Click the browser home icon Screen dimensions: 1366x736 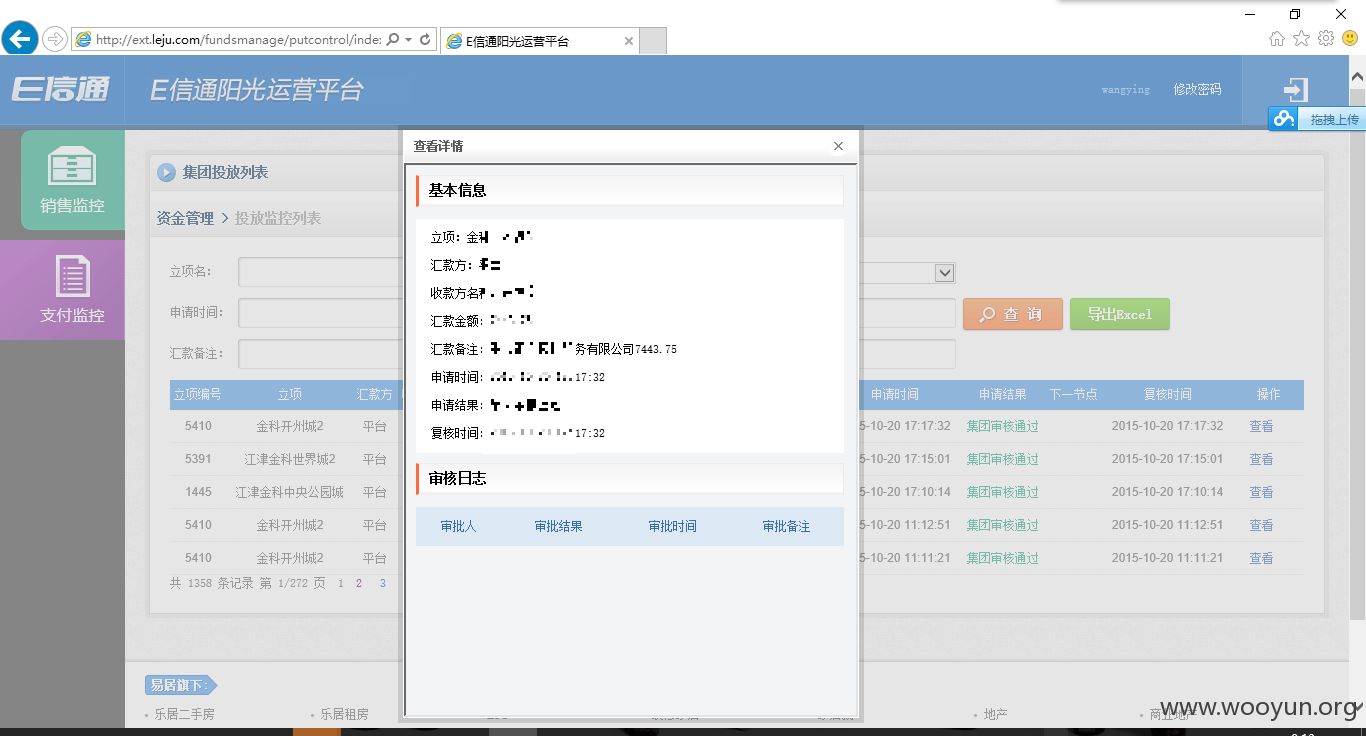click(1277, 38)
